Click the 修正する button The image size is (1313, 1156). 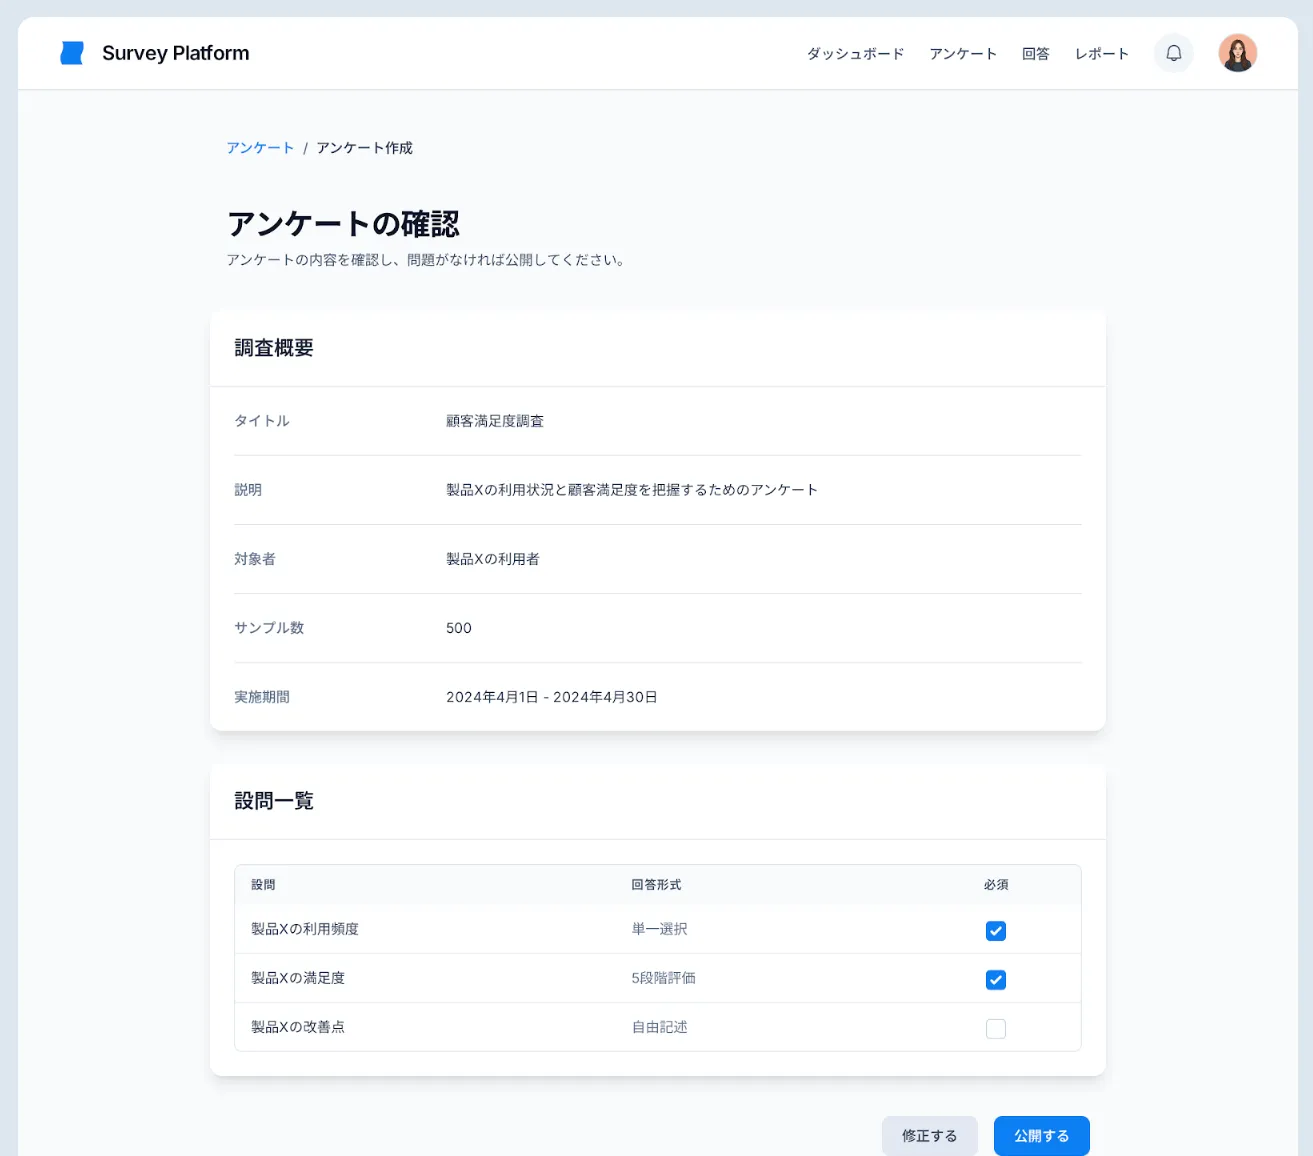(929, 1136)
